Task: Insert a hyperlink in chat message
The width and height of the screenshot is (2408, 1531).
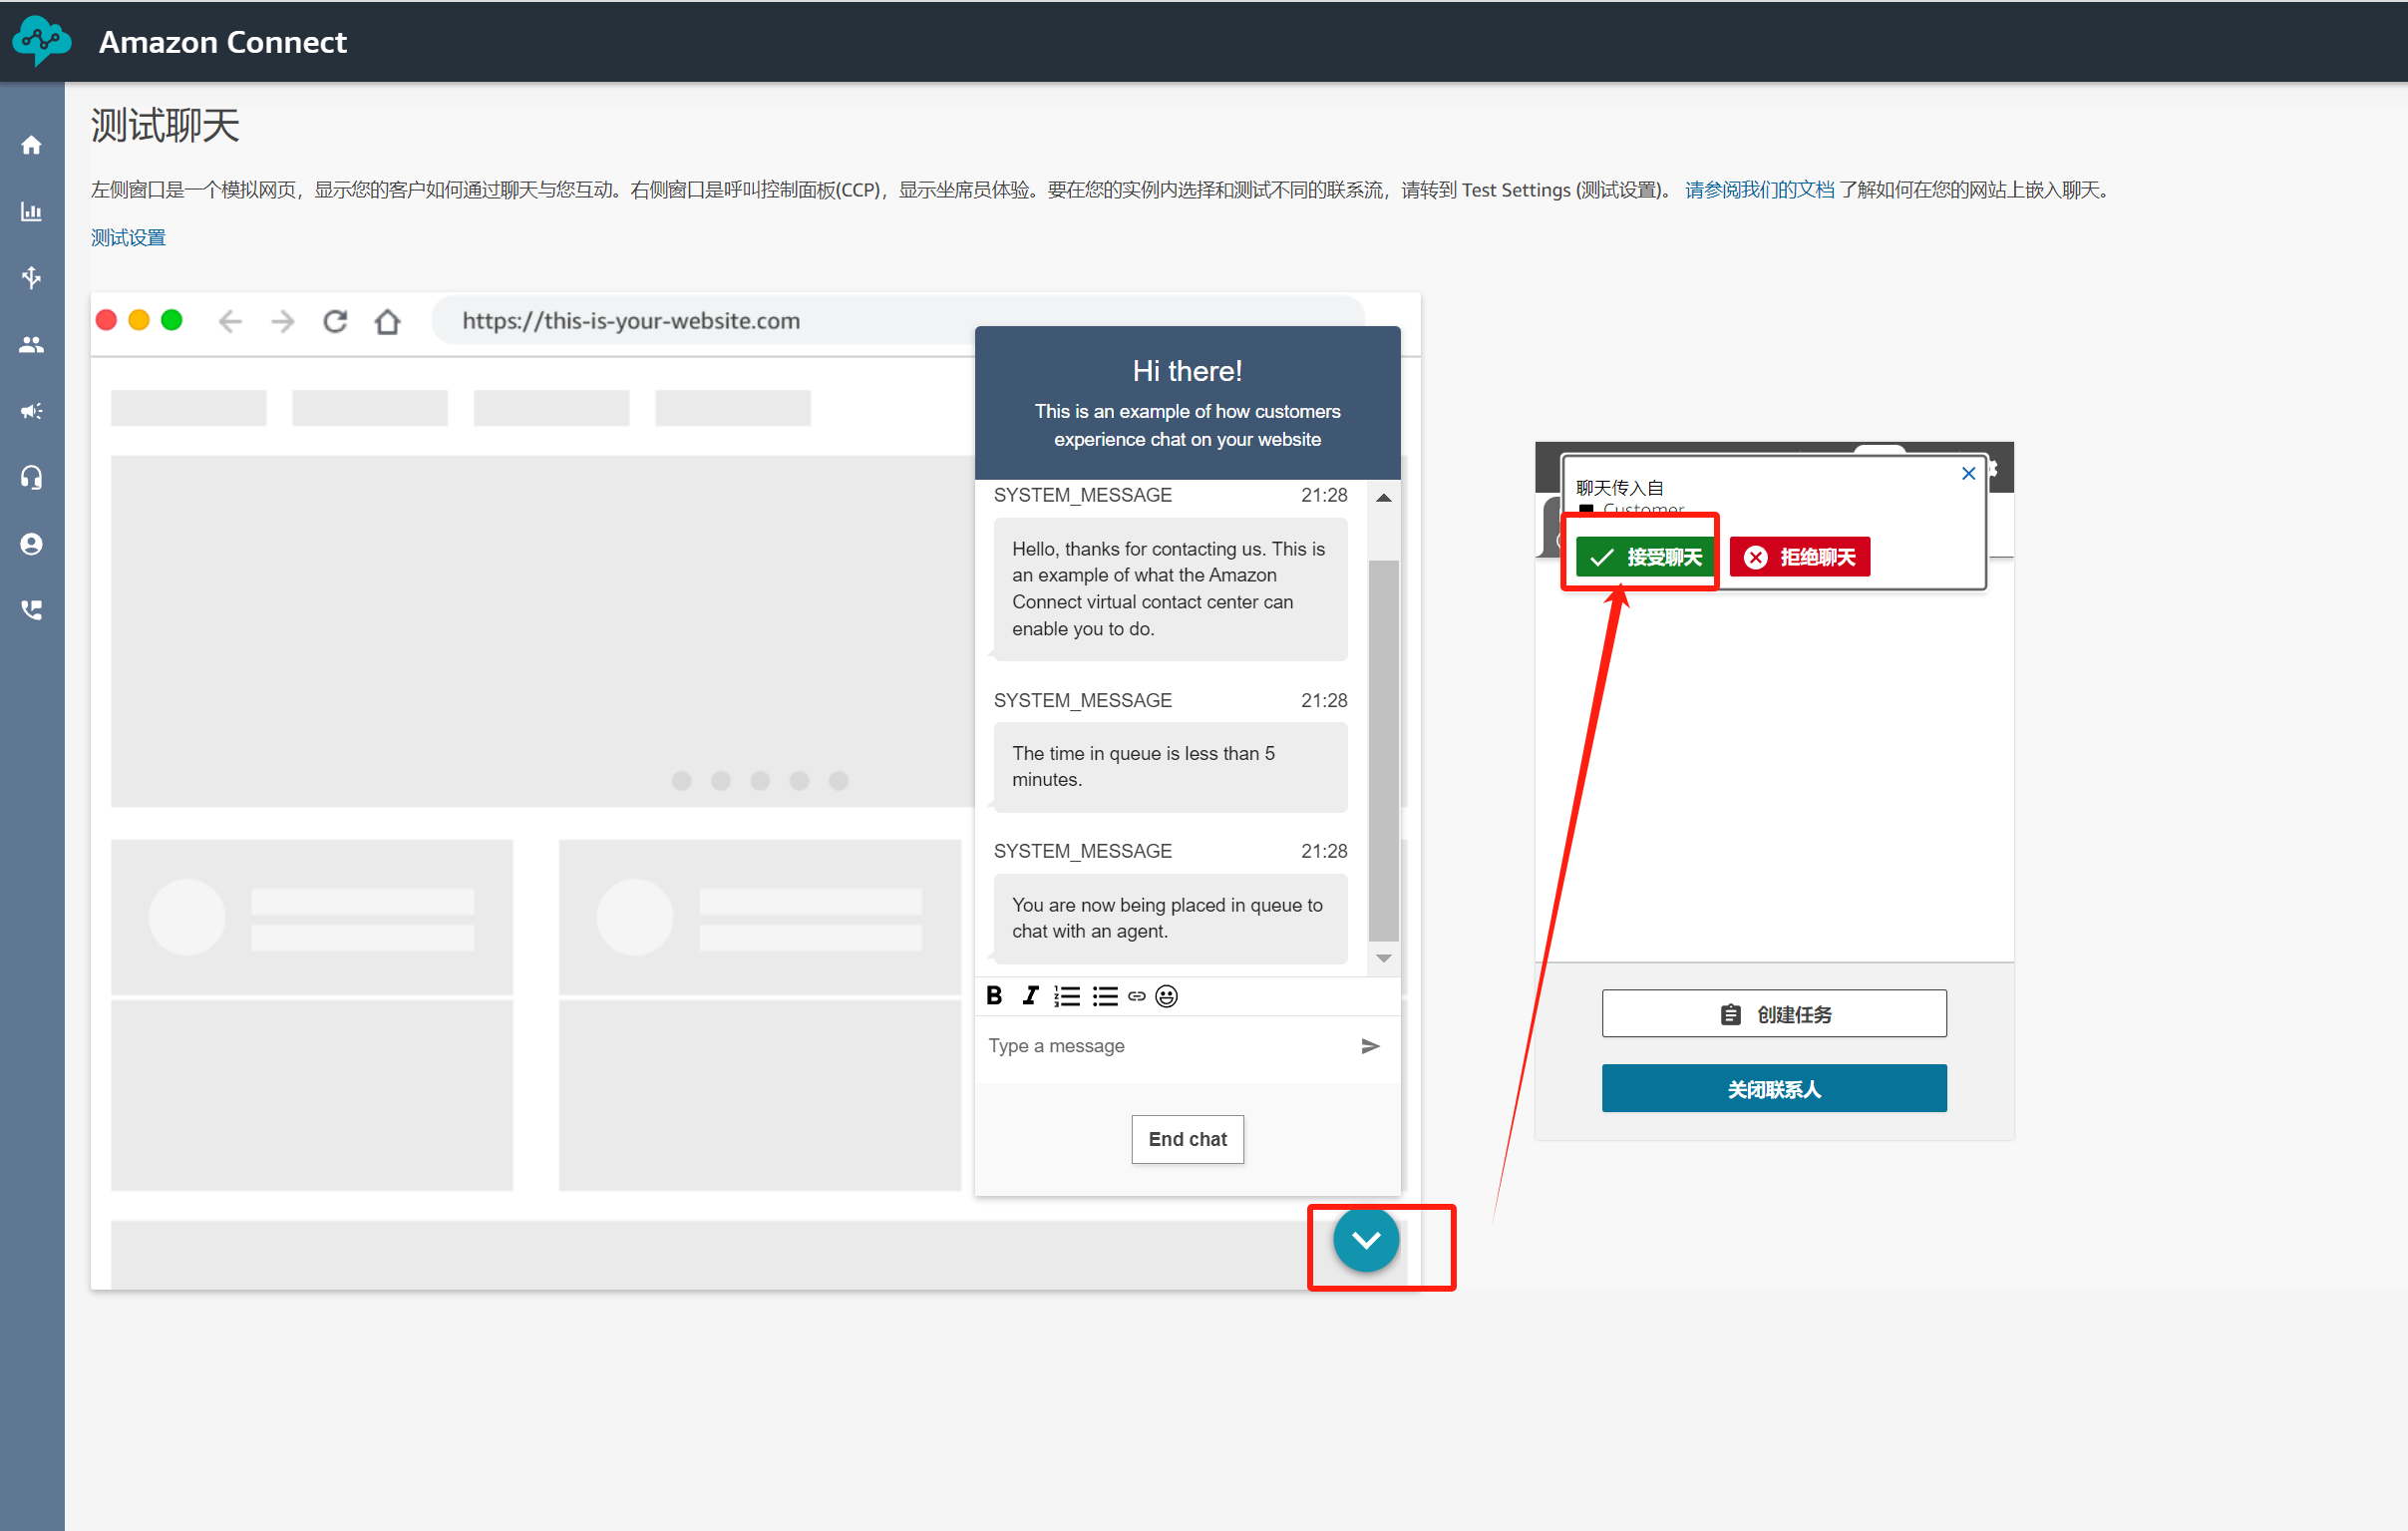Action: tap(1137, 996)
